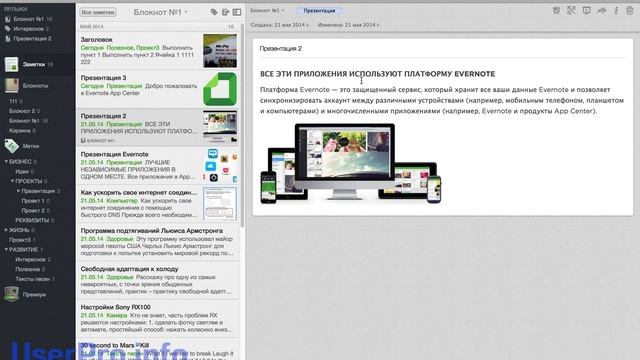This screenshot has height=360, width=640.
Task: Click app icons thumbnail of Презентация Evernote
Action: point(220,165)
